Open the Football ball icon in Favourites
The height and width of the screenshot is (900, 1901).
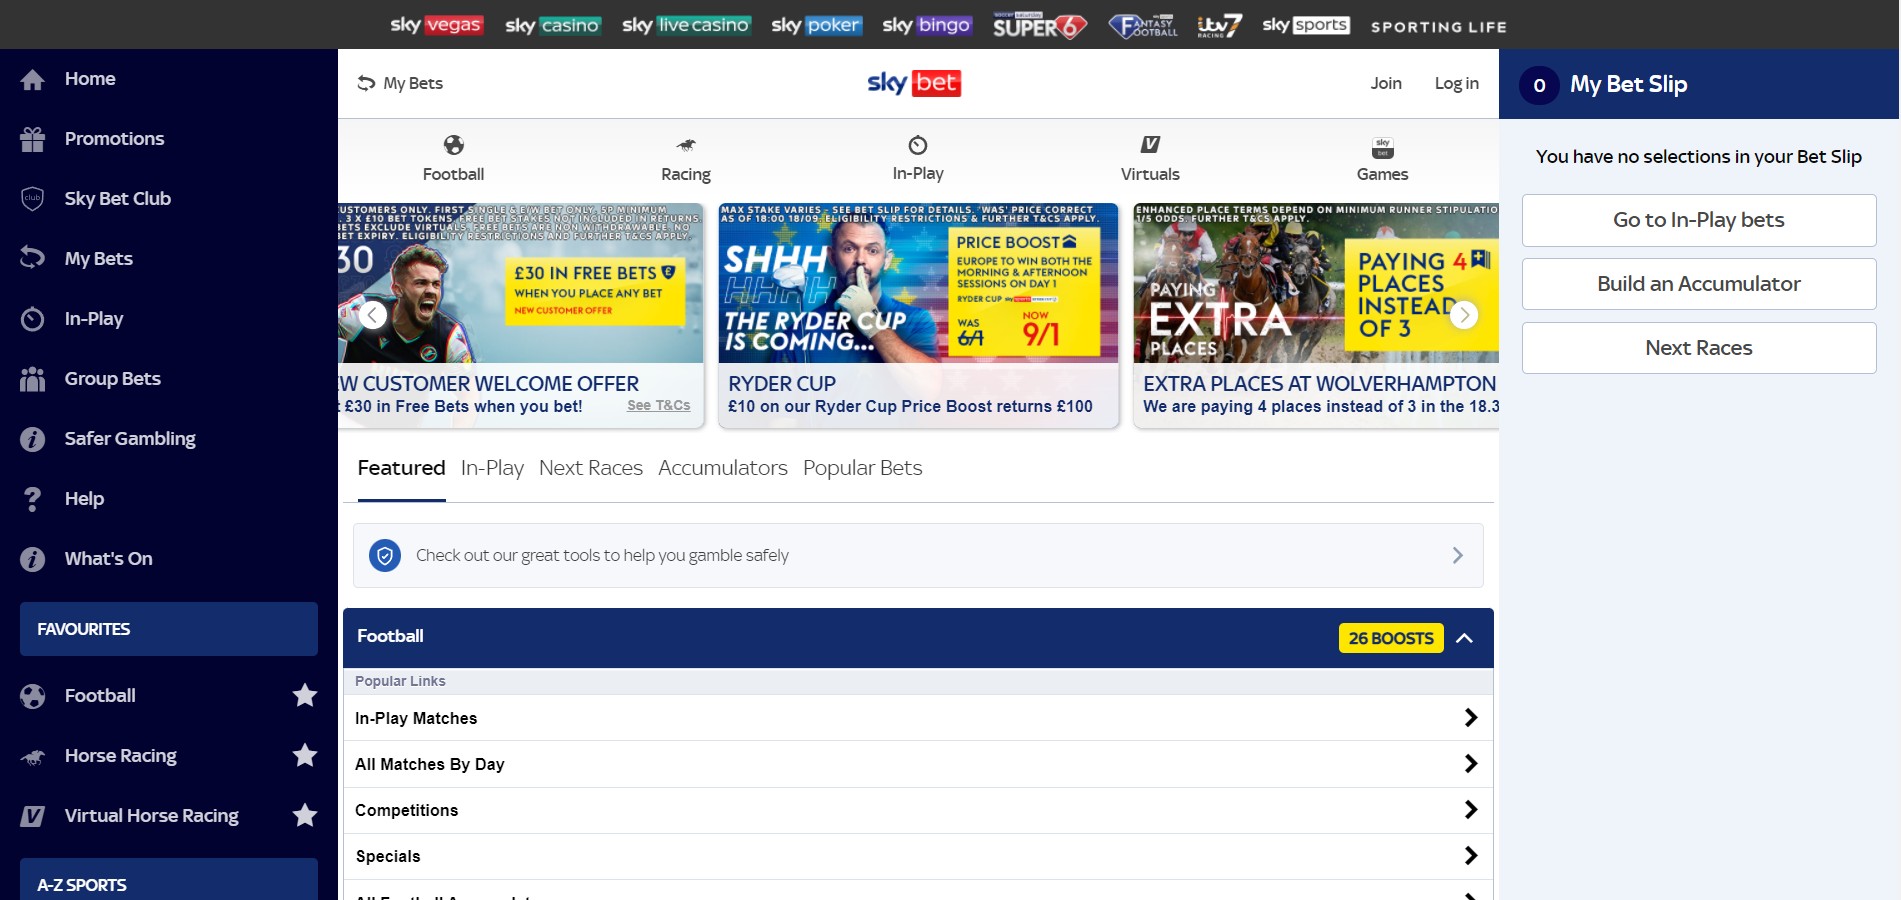coord(32,696)
